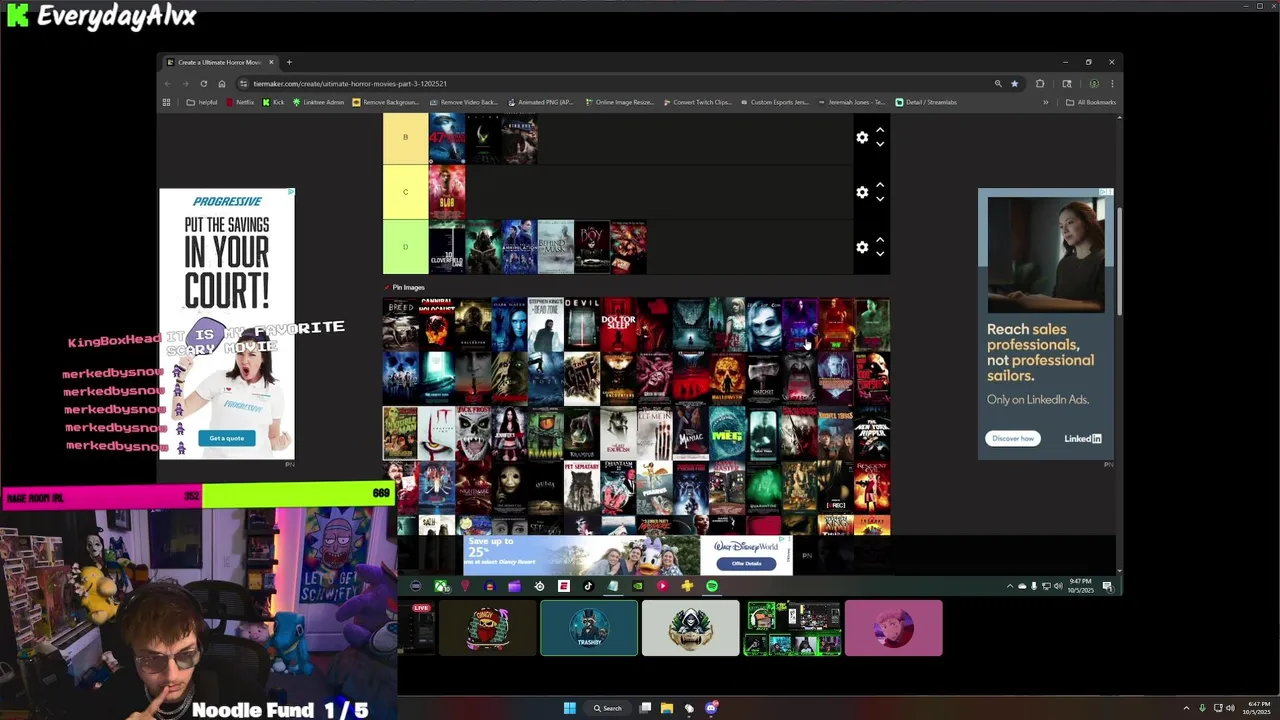Screen dimensions: 1280x720
Task: Select the Maniac poster
Action: click(690, 432)
